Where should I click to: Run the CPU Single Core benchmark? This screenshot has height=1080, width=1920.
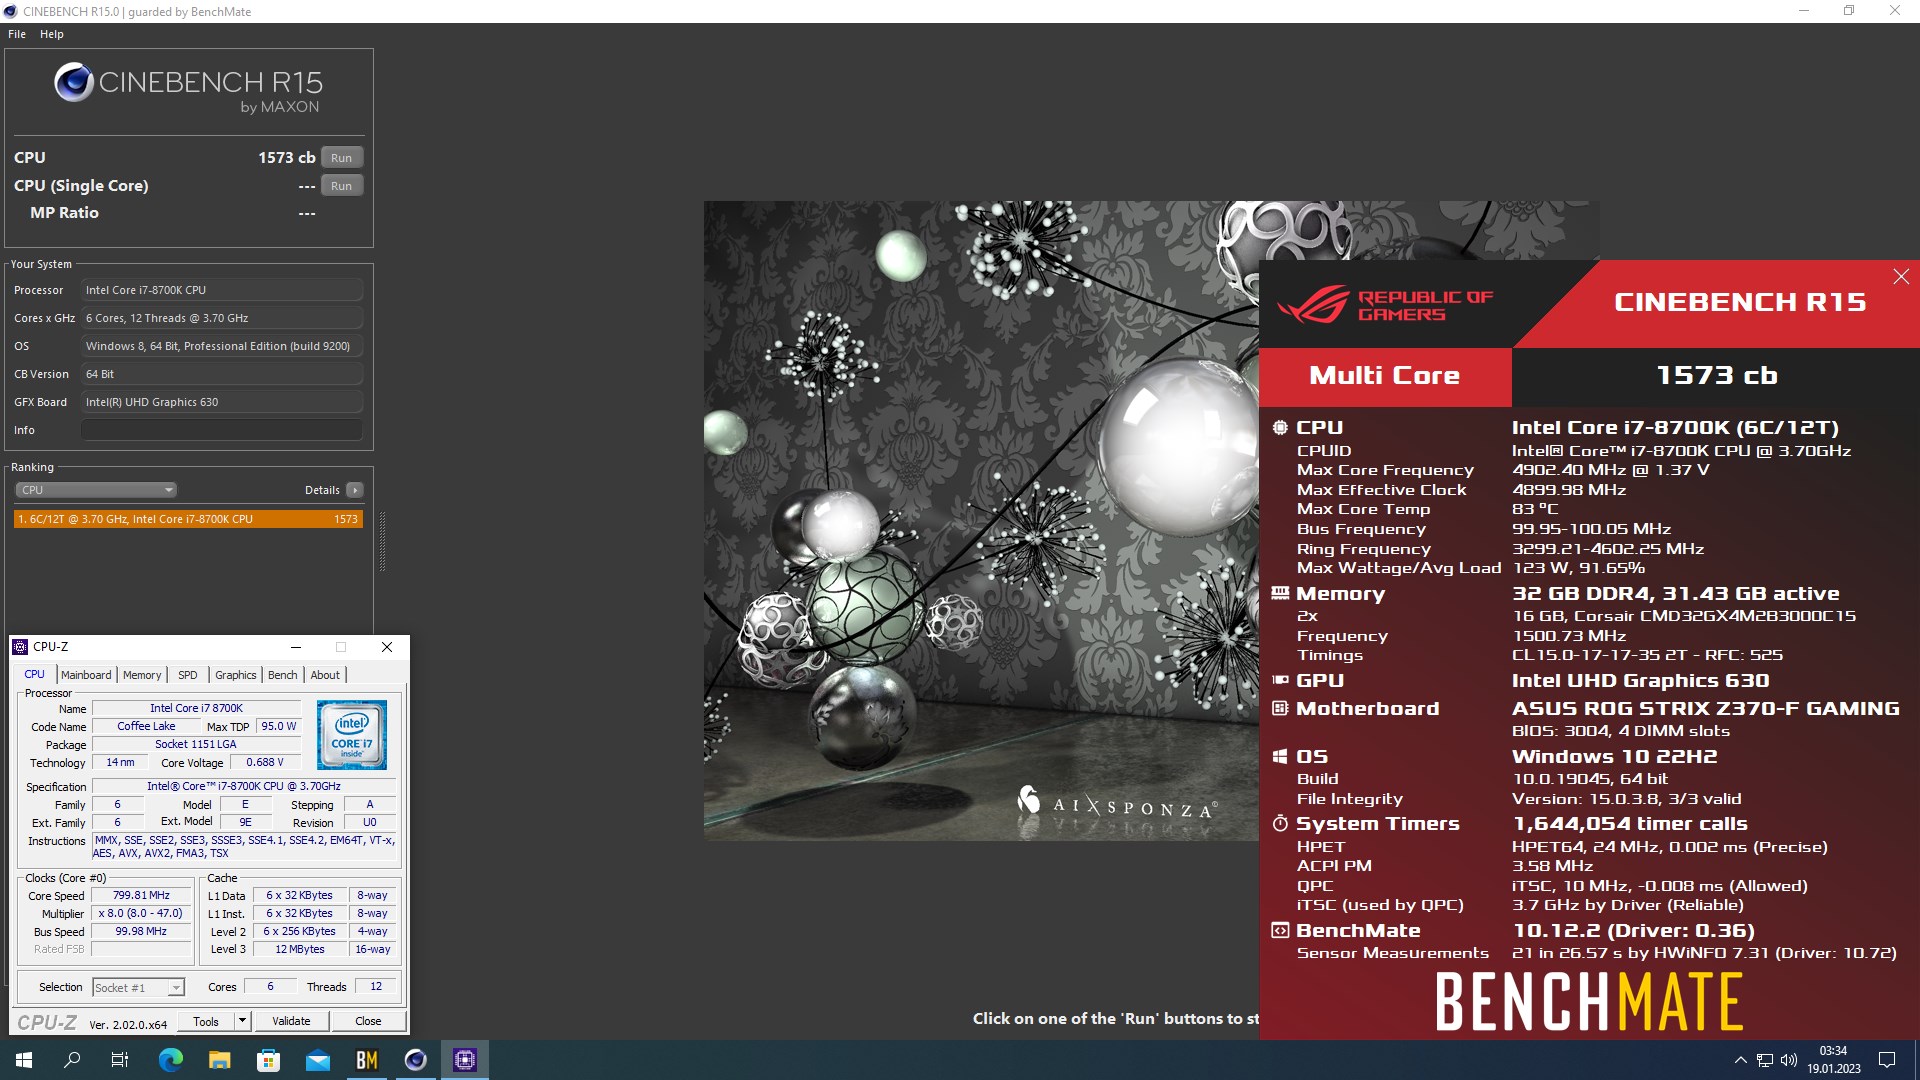pyautogui.click(x=342, y=186)
